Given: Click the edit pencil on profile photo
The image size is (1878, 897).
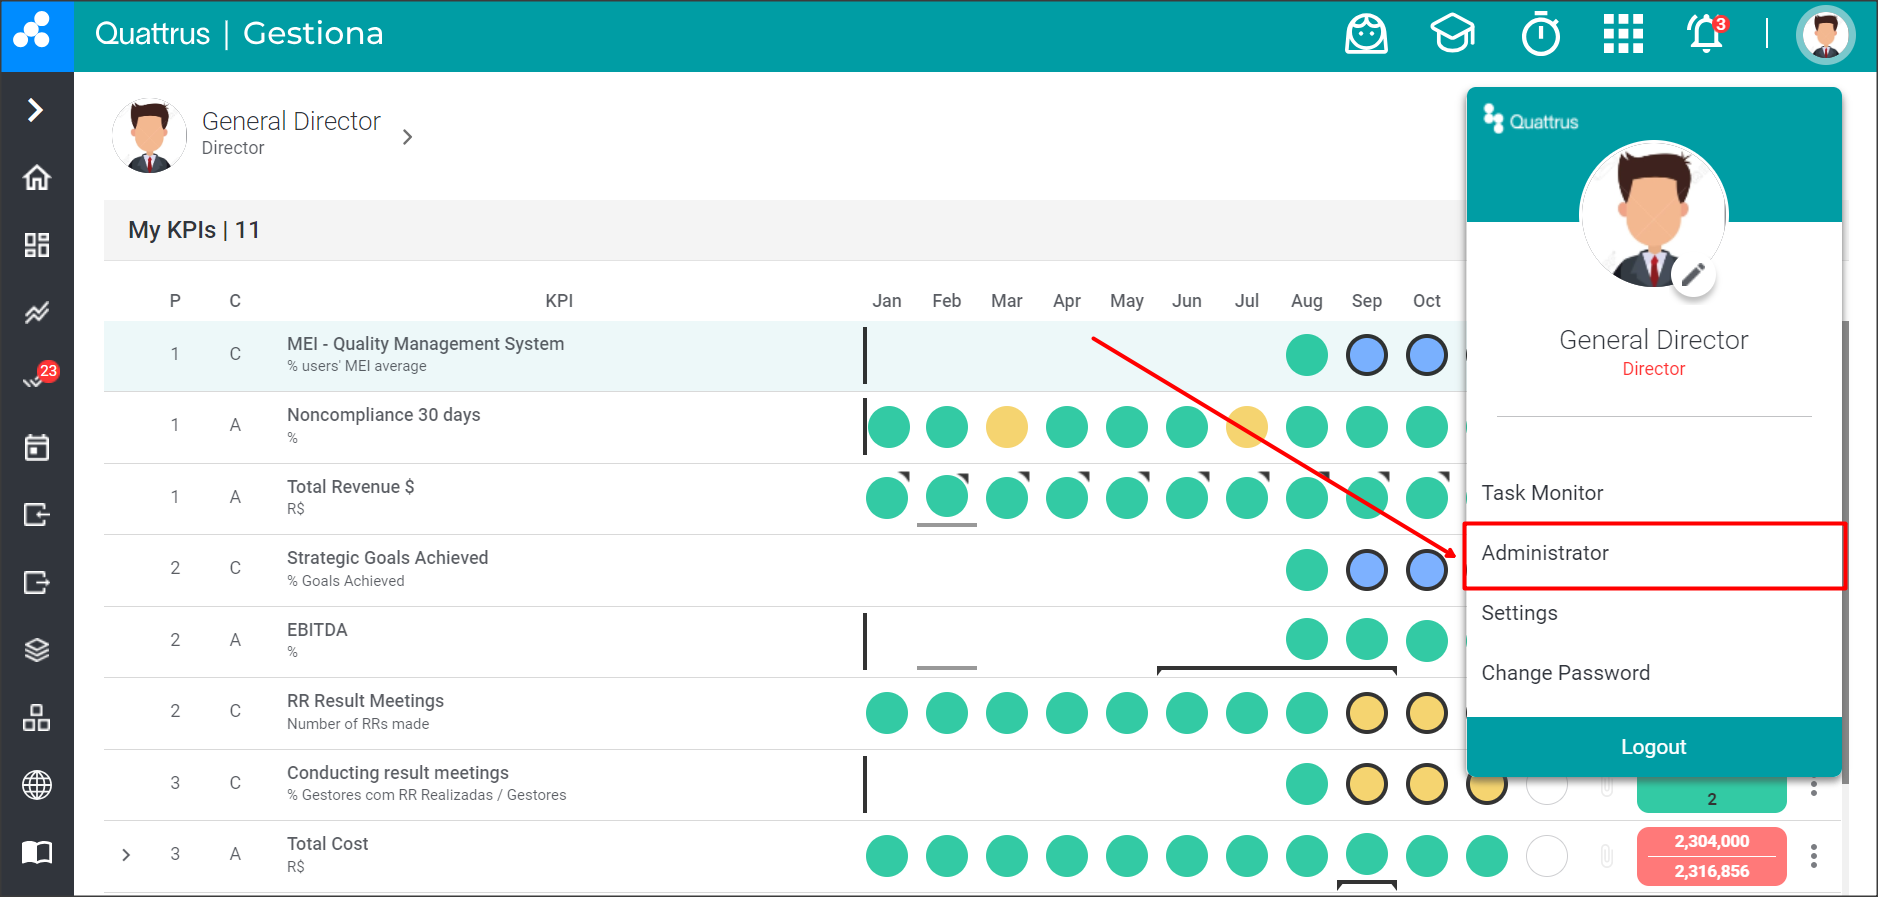Looking at the screenshot, I should pyautogui.click(x=1693, y=275).
